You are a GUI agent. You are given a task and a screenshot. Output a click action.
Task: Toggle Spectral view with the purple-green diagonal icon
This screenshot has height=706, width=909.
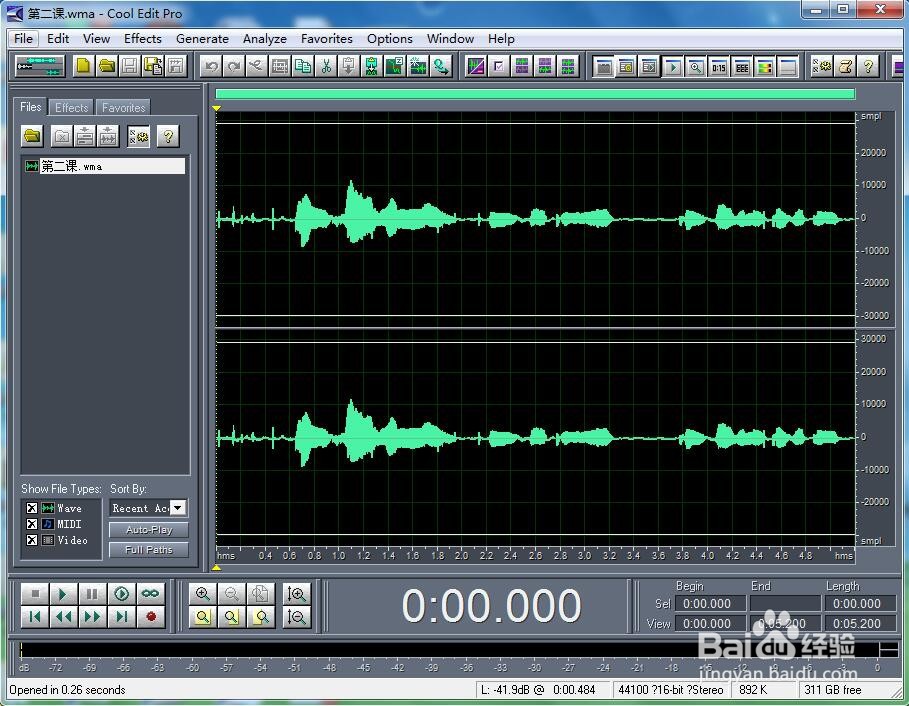pyautogui.click(x=475, y=66)
